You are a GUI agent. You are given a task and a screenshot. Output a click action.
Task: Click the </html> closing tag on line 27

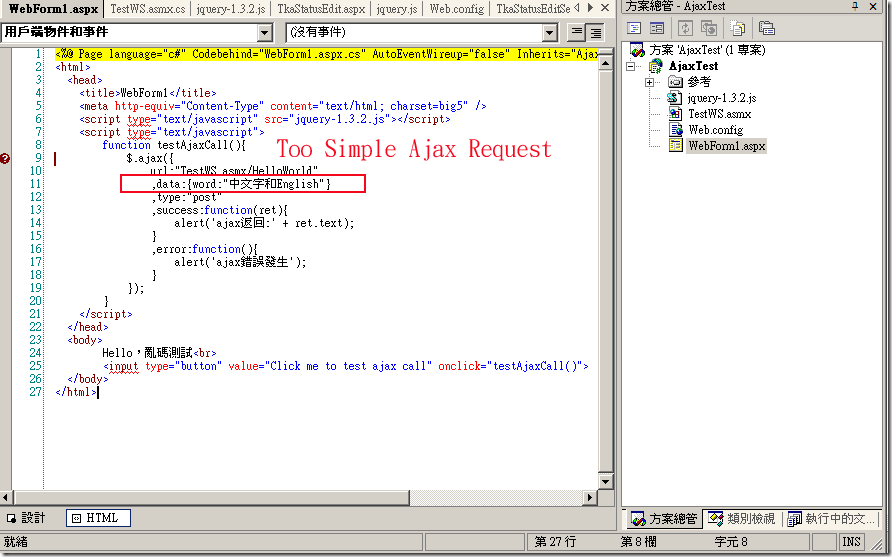click(76, 392)
